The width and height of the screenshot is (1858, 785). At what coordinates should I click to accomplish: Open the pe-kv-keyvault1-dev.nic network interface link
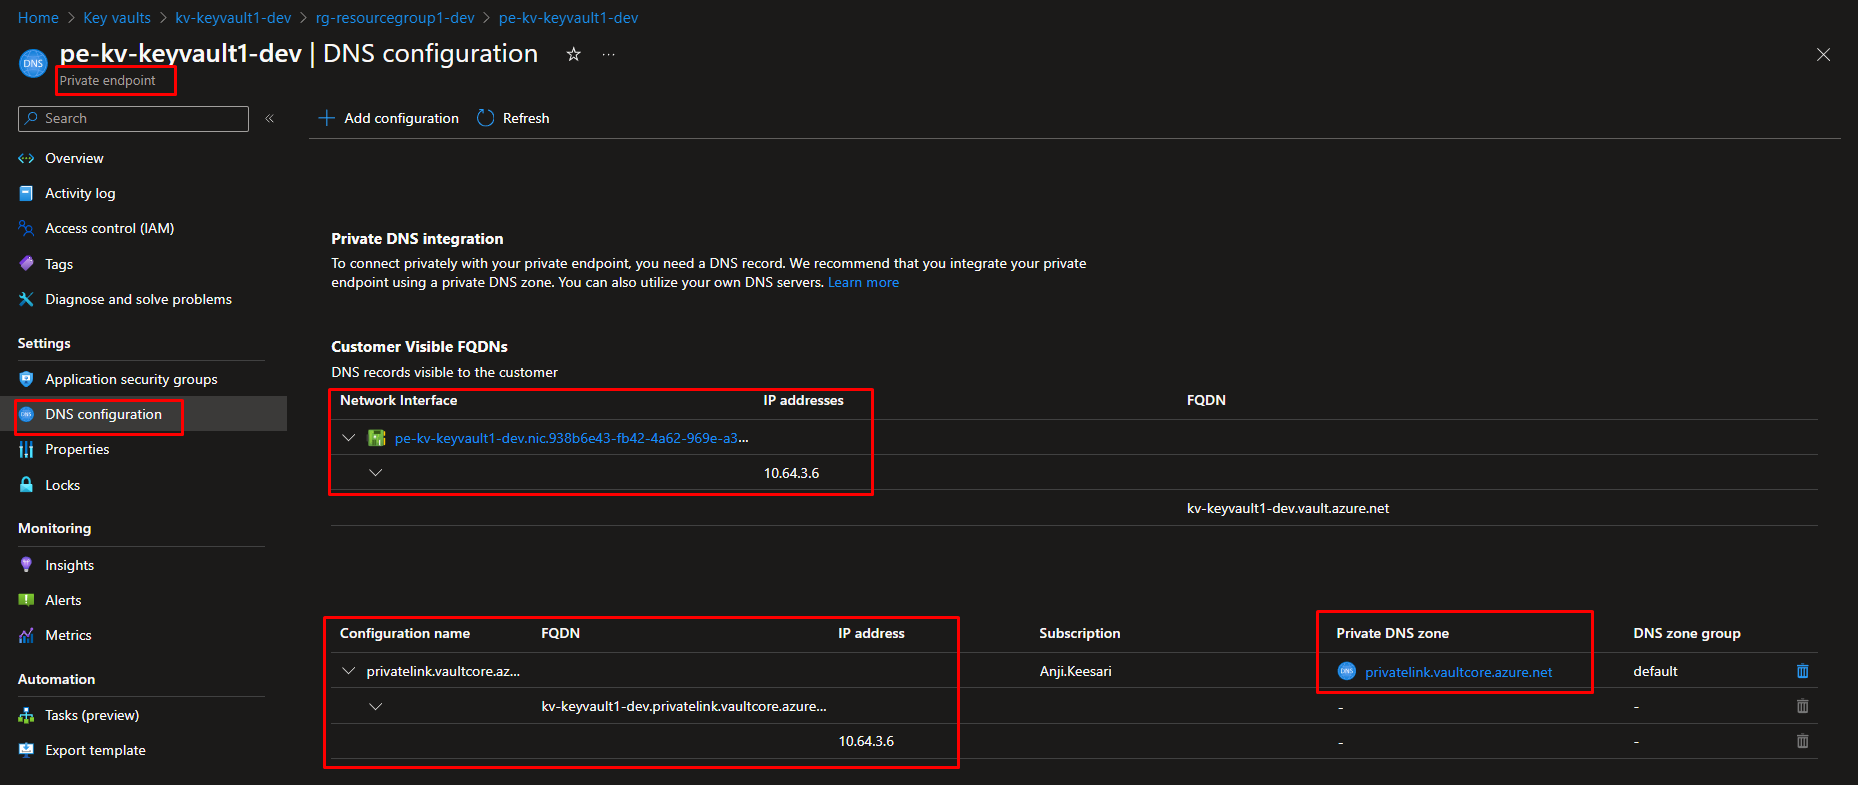[571, 438]
